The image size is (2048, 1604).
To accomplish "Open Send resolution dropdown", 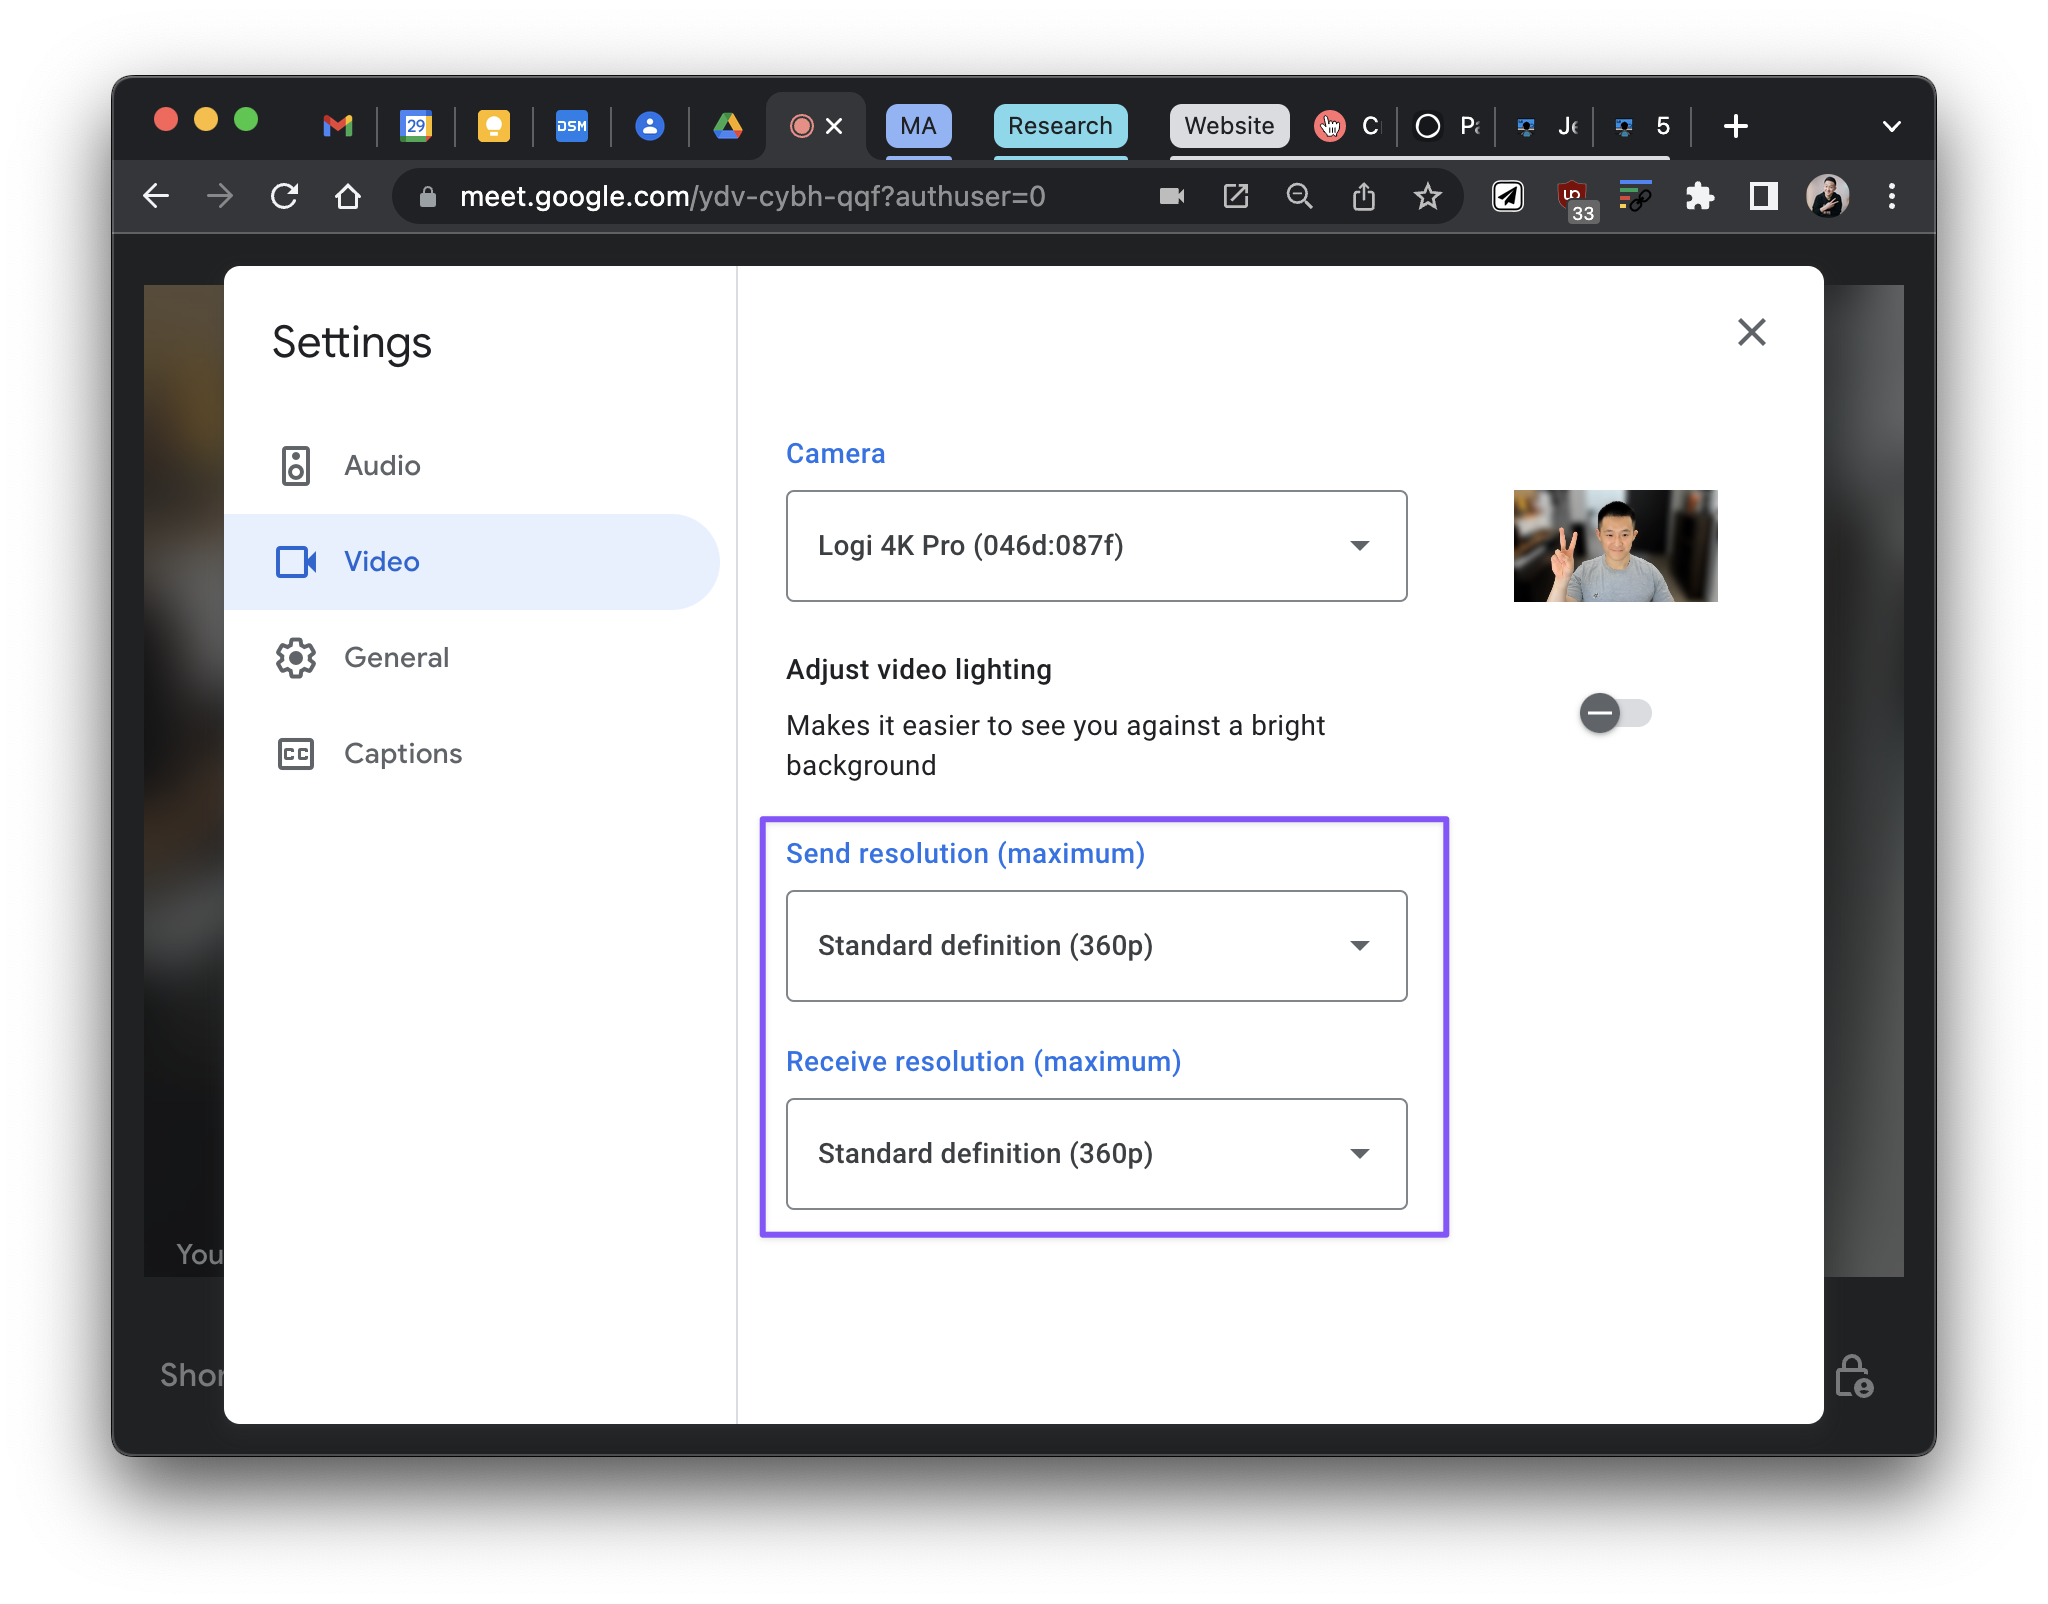I will point(1096,946).
